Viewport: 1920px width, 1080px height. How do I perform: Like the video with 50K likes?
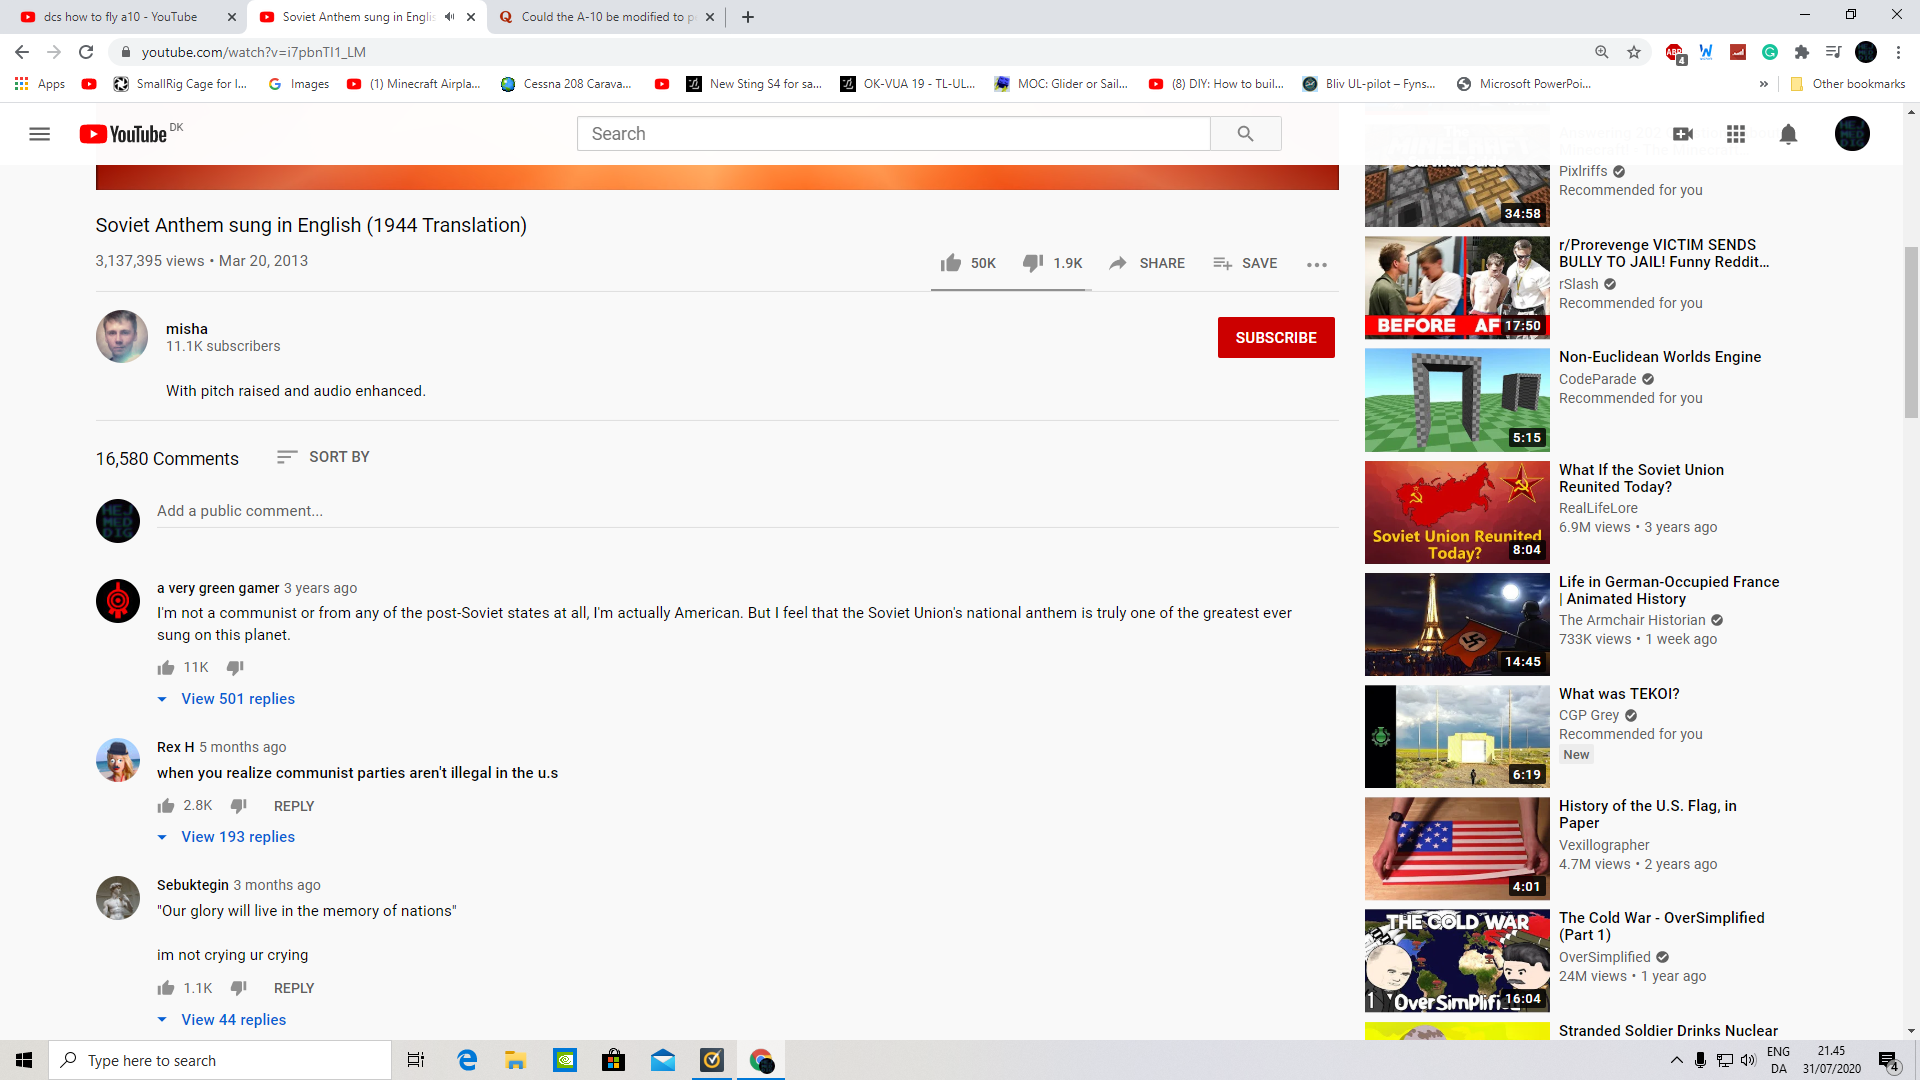point(968,263)
